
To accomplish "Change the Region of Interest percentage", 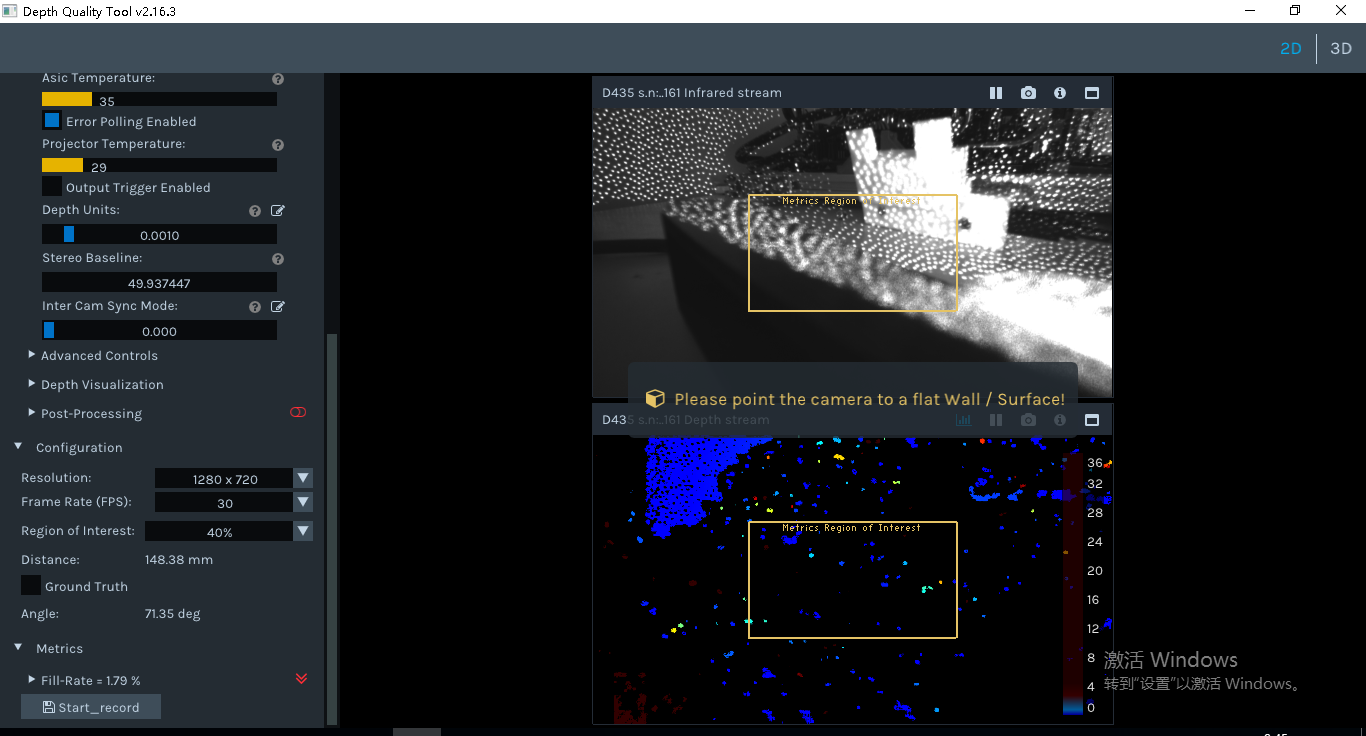I will pyautogui.click(x=302, y=531).
